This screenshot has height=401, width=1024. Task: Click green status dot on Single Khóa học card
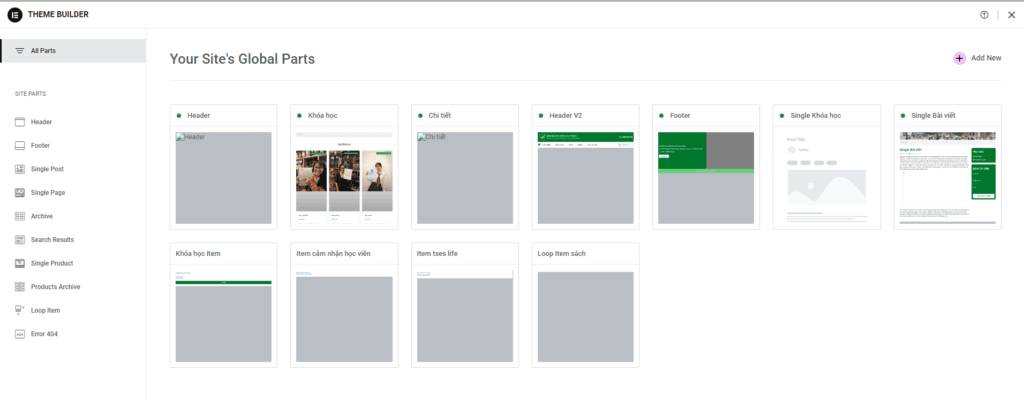pos(782,116)
